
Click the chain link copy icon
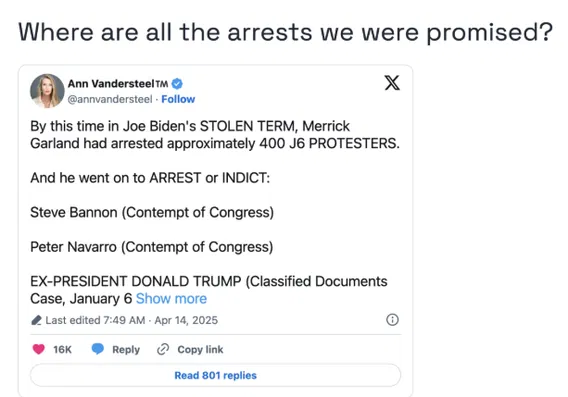(163, 349)
